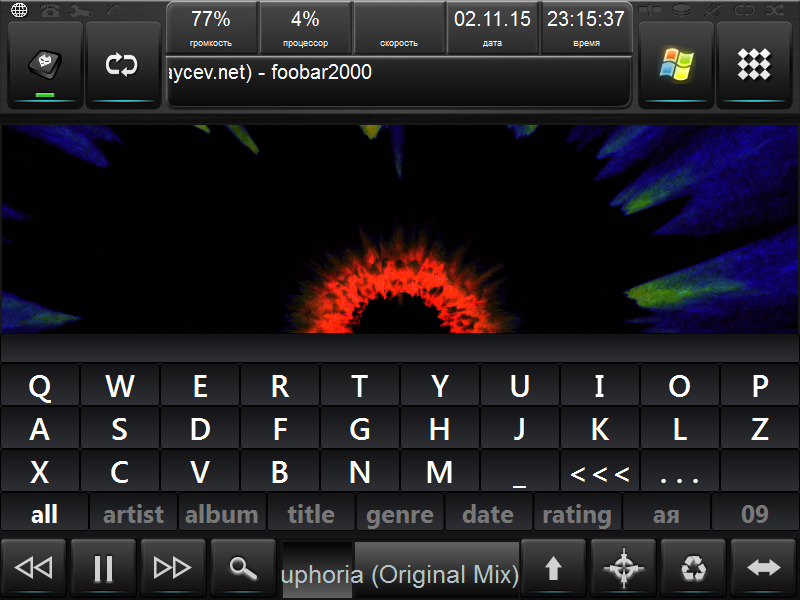
Task: Click the up arrow icon
Action: tap(553, 569)
